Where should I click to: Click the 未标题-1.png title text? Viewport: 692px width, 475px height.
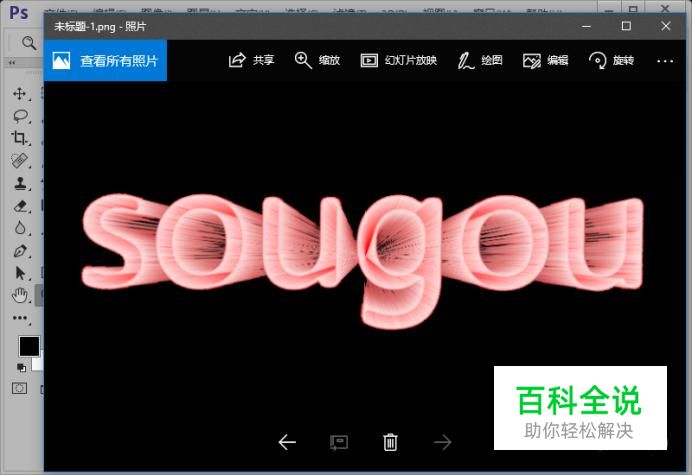85,27
